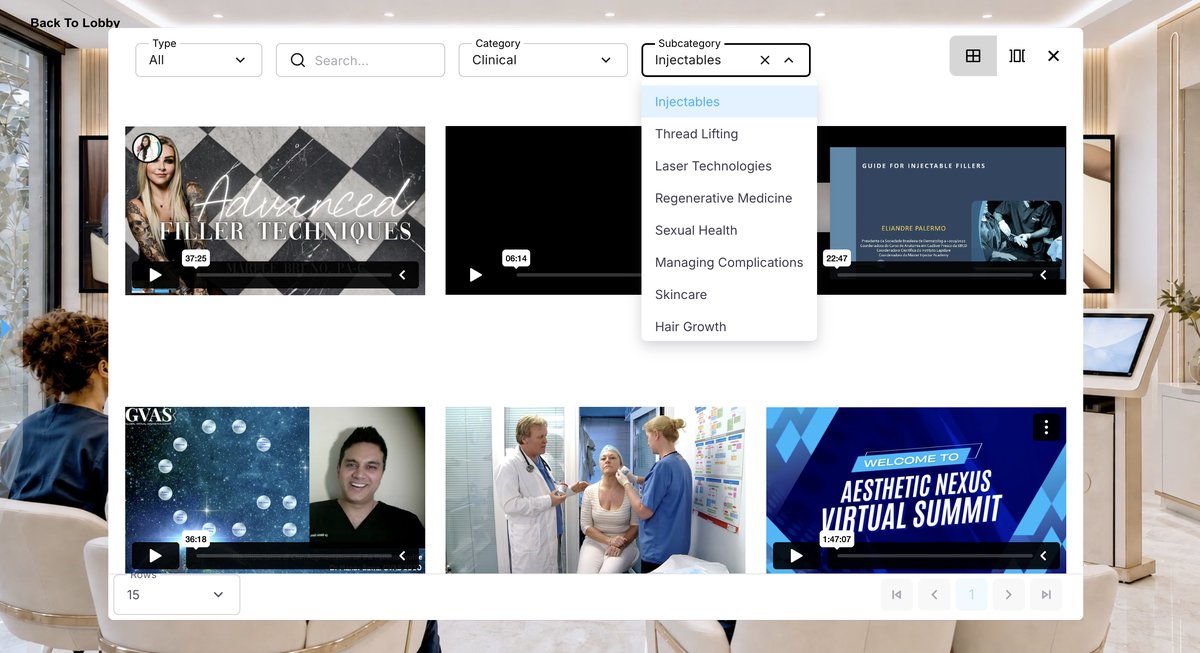Choose Laser Technologies subcategory
The height and width of the screenshot is (653, 1200).
click(729, 166)
